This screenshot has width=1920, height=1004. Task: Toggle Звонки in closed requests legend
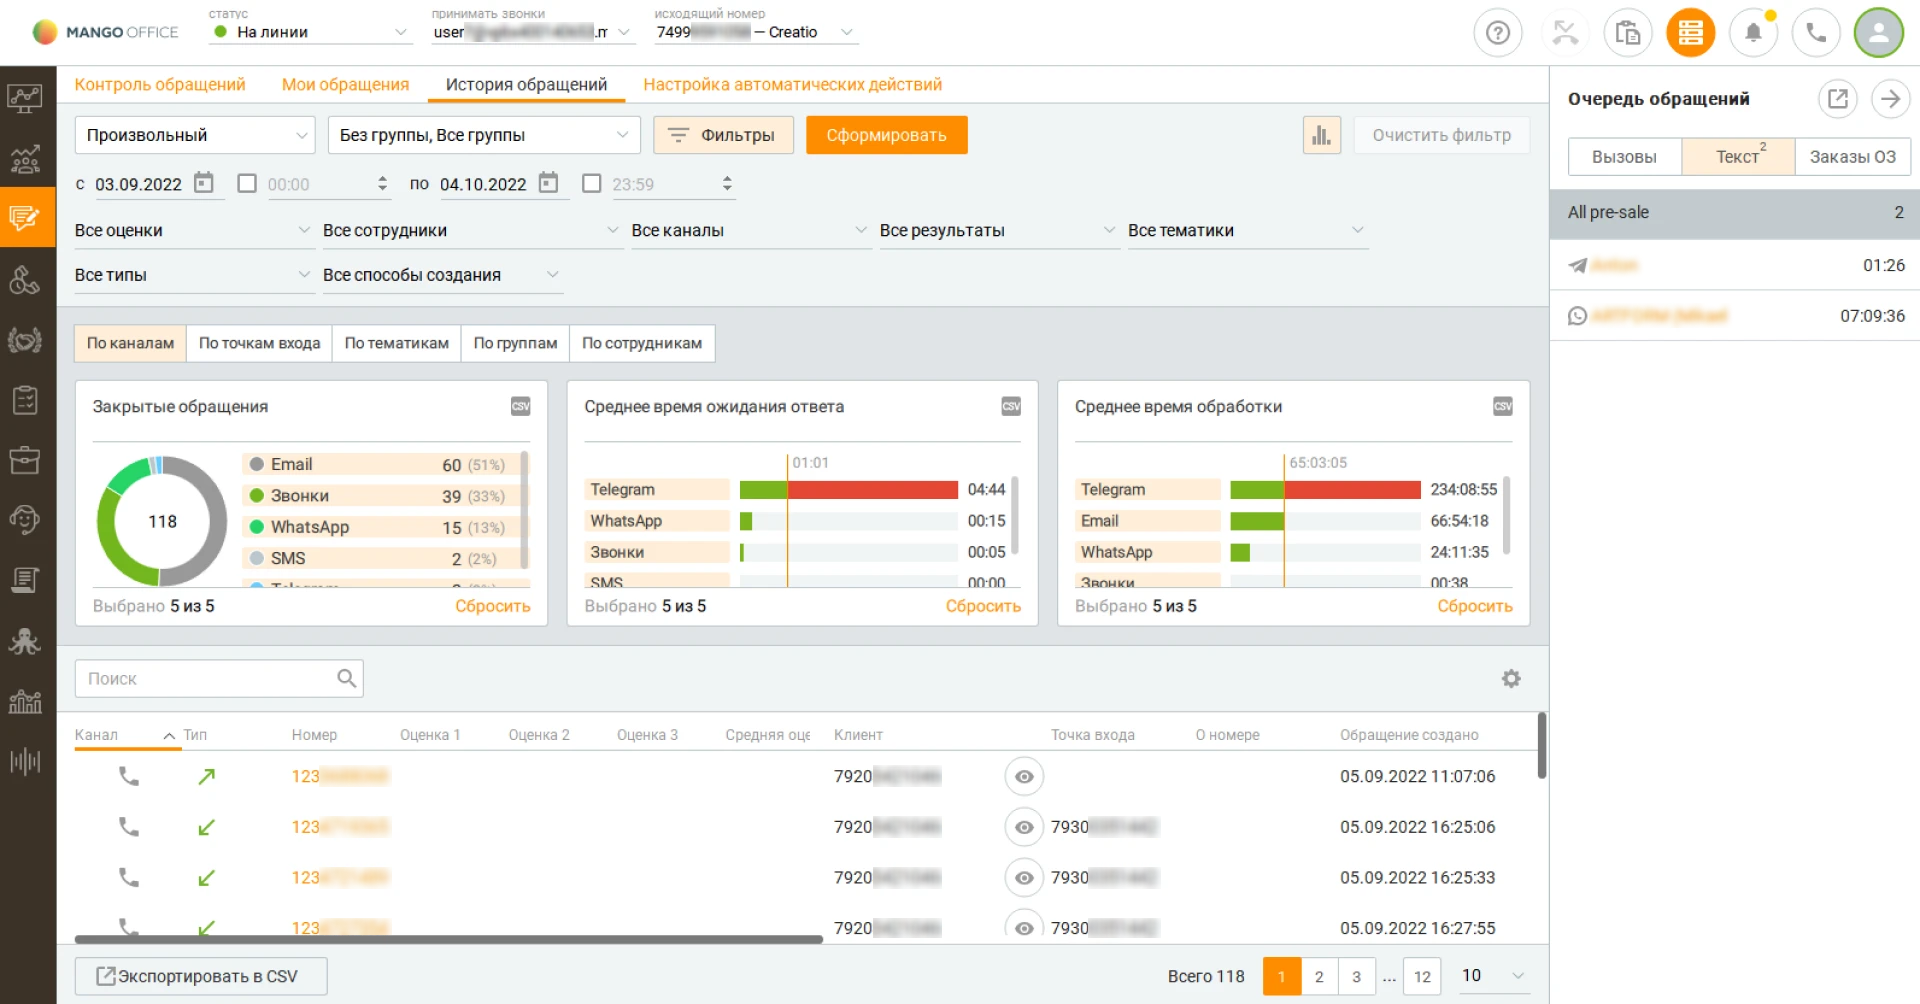click(x=380, y=496)
